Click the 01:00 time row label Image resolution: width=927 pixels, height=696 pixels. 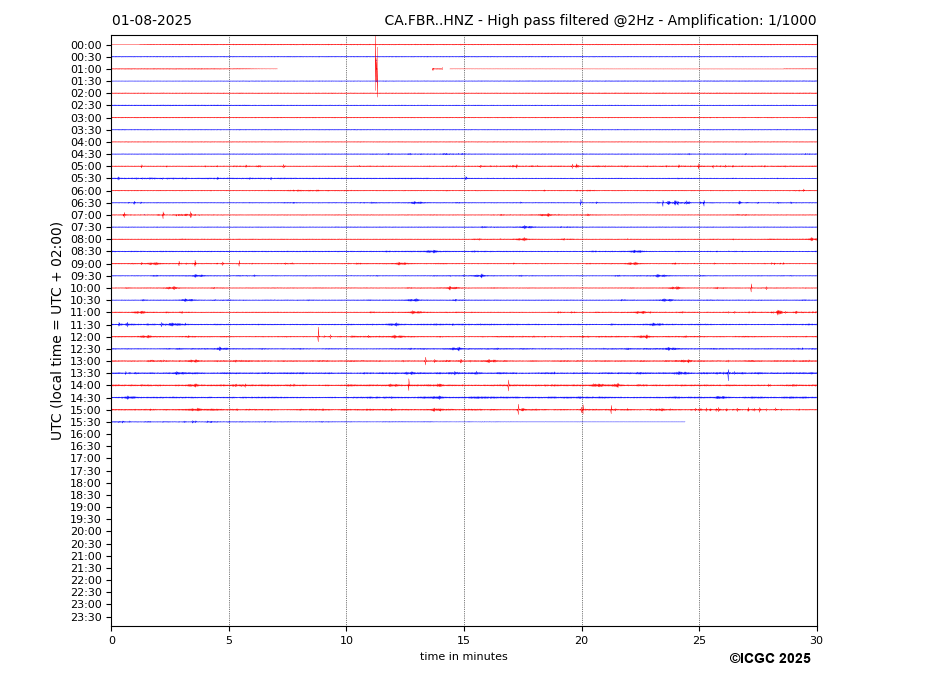(86, 69)
